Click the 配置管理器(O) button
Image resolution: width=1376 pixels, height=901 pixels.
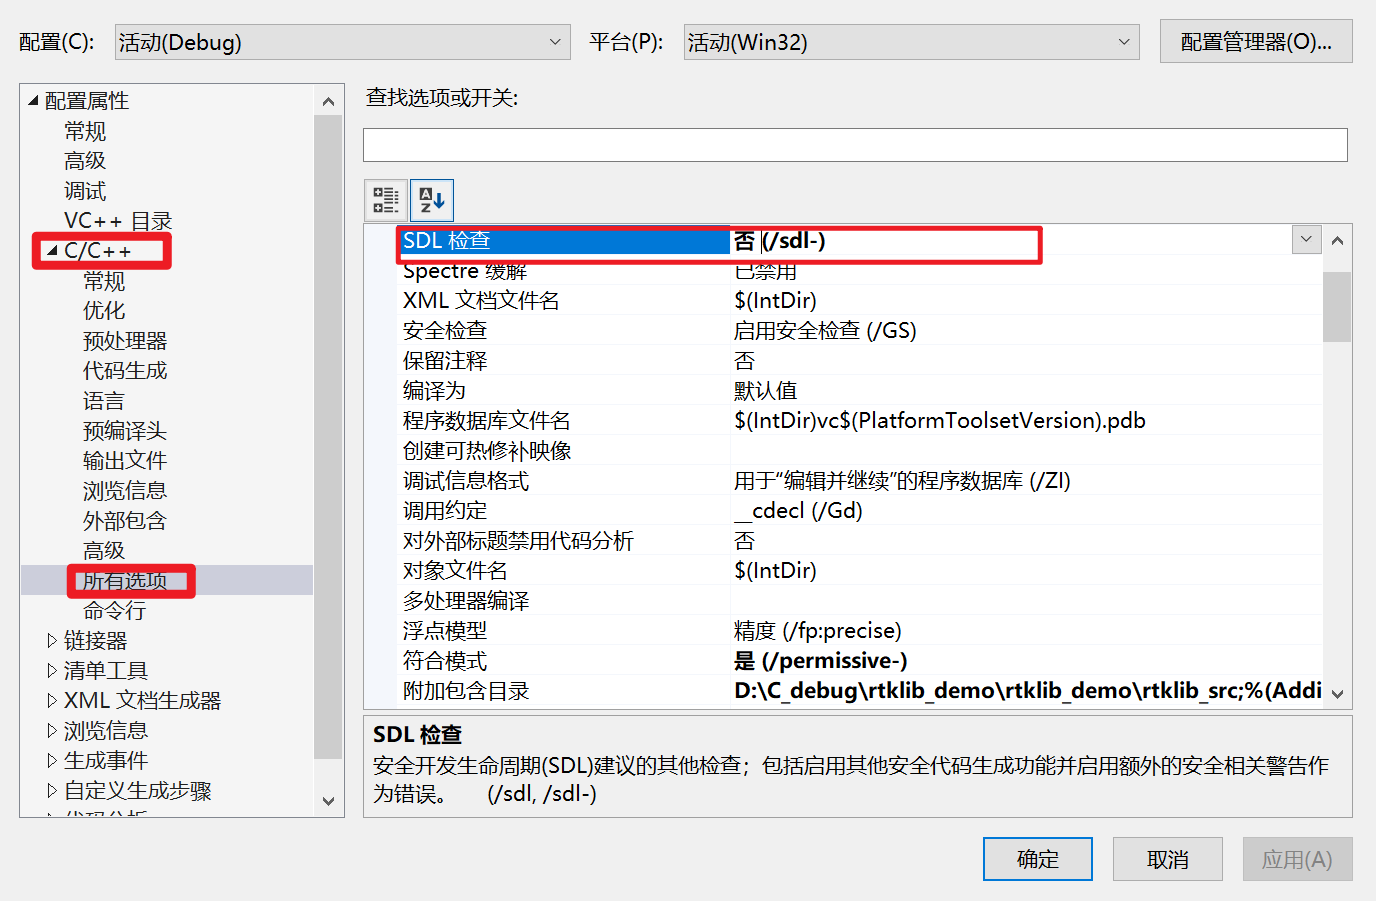(1255, 41)
